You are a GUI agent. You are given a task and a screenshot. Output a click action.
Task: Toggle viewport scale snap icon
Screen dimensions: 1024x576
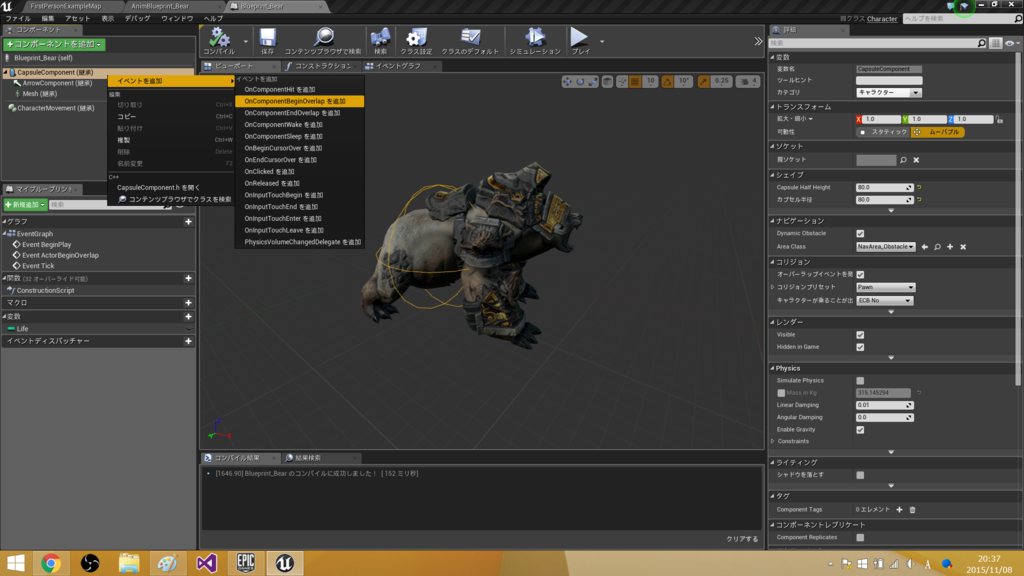pos(703,82)
